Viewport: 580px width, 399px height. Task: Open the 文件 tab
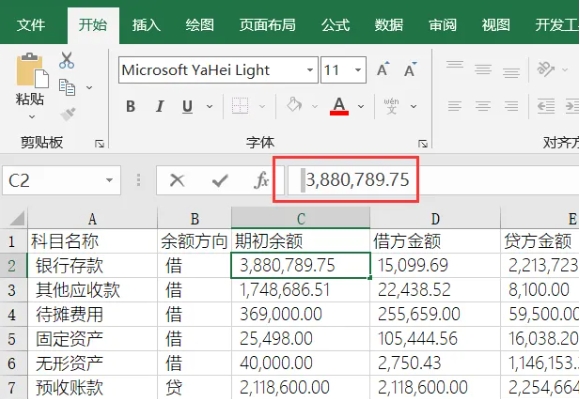point(31,25)
